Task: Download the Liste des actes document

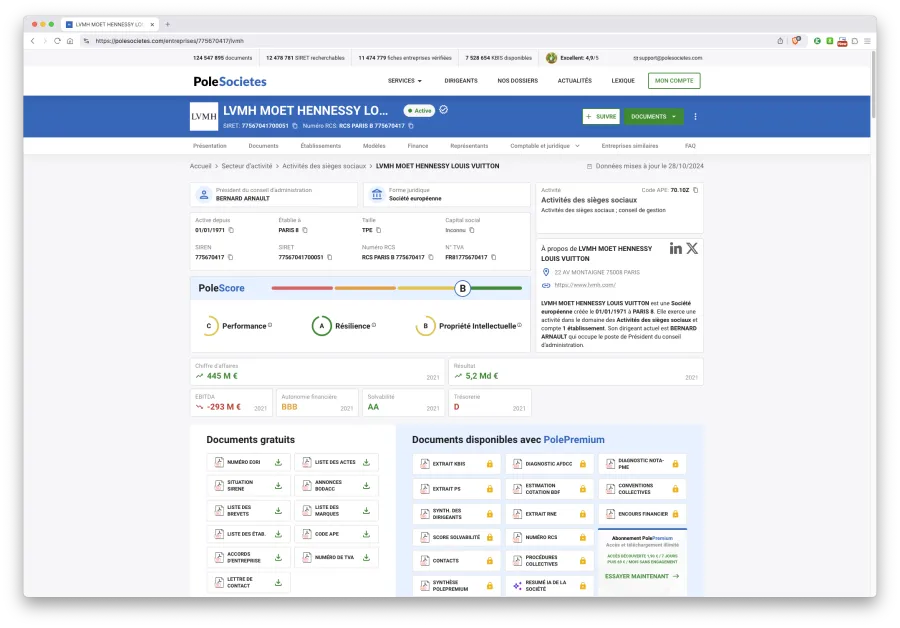Action: 366,462
